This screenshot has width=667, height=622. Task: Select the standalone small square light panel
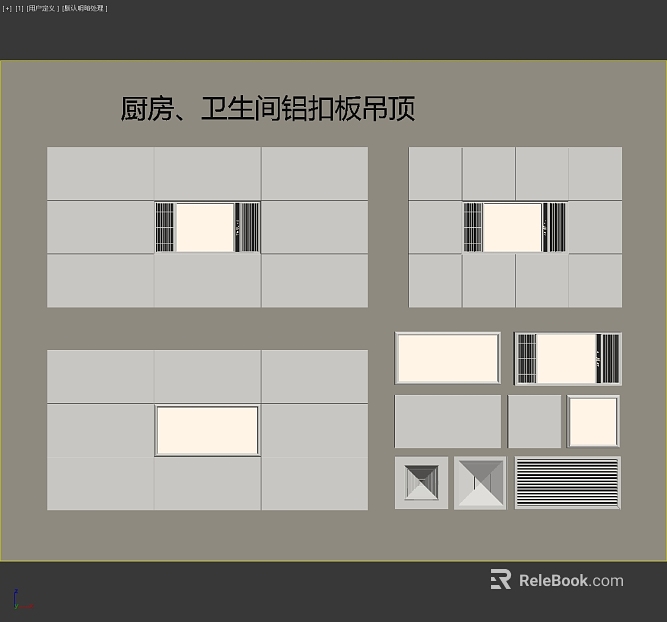click(593, 421)
